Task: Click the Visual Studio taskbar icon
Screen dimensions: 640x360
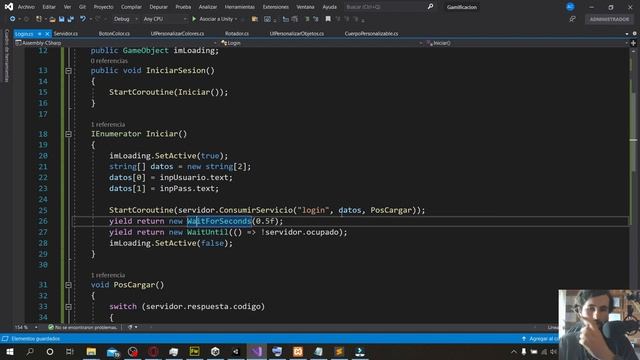Action: pos(257,351)
